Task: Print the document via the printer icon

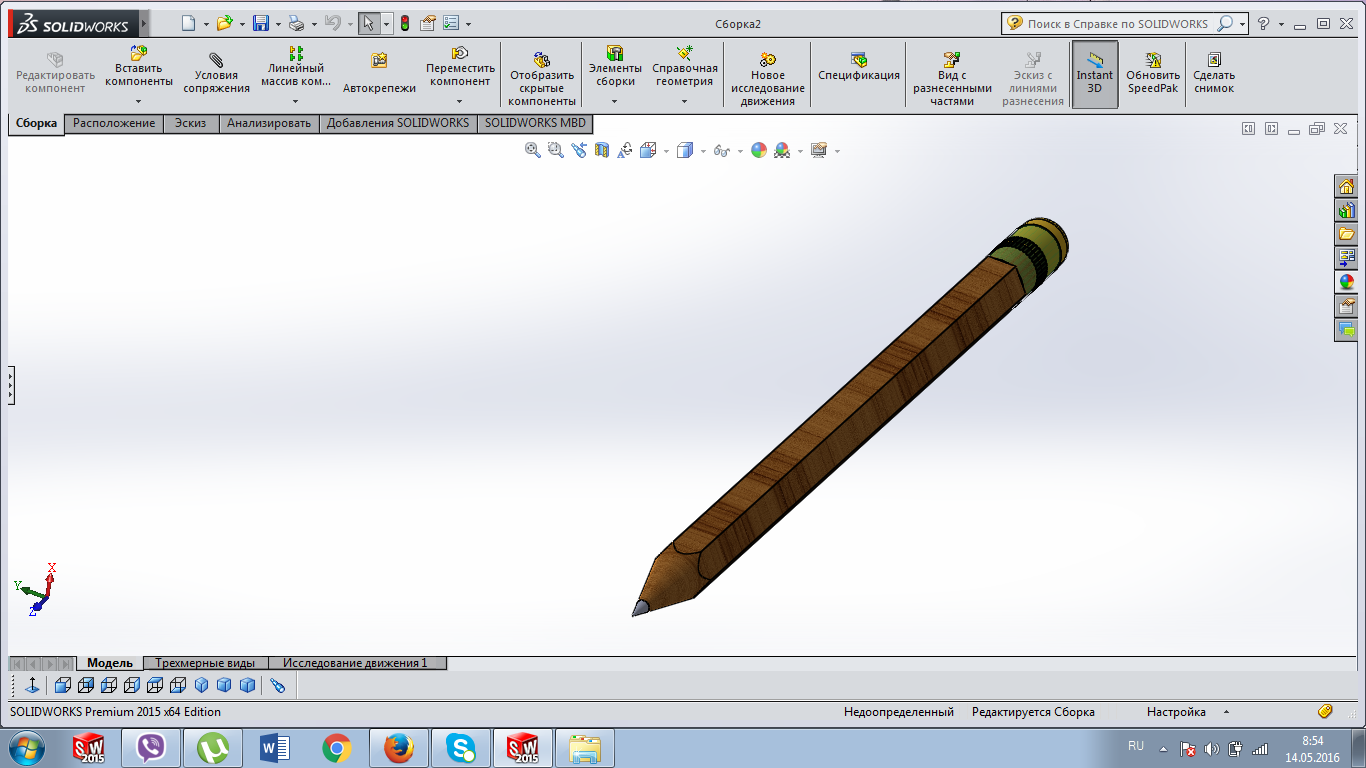Action: click(296, 23)
